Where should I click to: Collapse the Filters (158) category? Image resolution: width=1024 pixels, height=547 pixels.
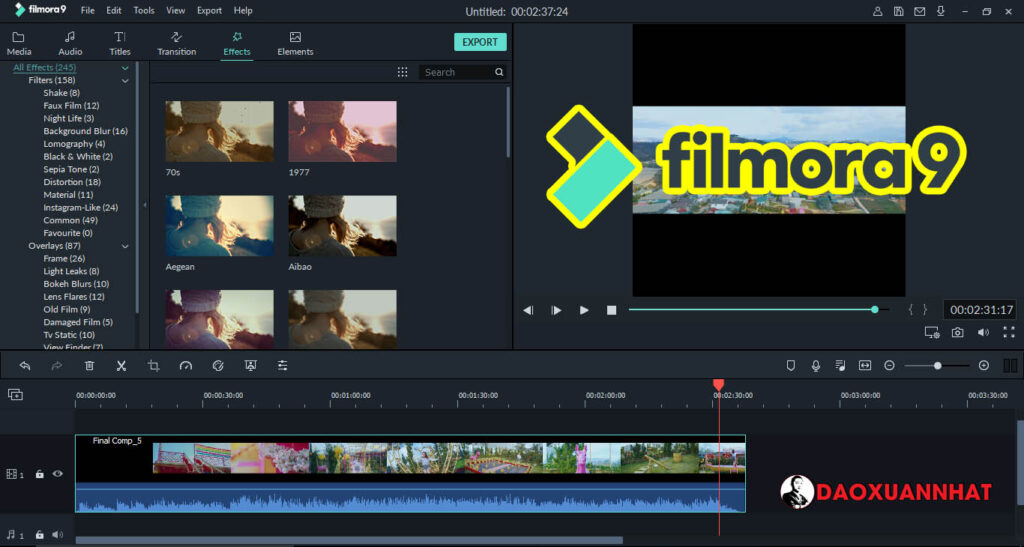click(x=125, y=80)
